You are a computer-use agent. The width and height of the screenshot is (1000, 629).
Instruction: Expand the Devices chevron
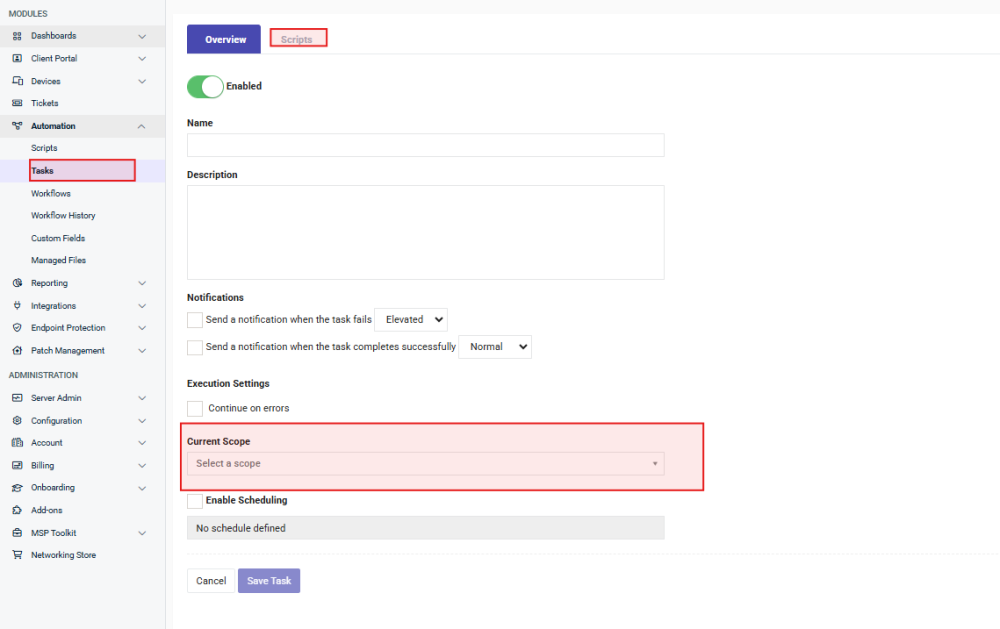click(142, 82)
